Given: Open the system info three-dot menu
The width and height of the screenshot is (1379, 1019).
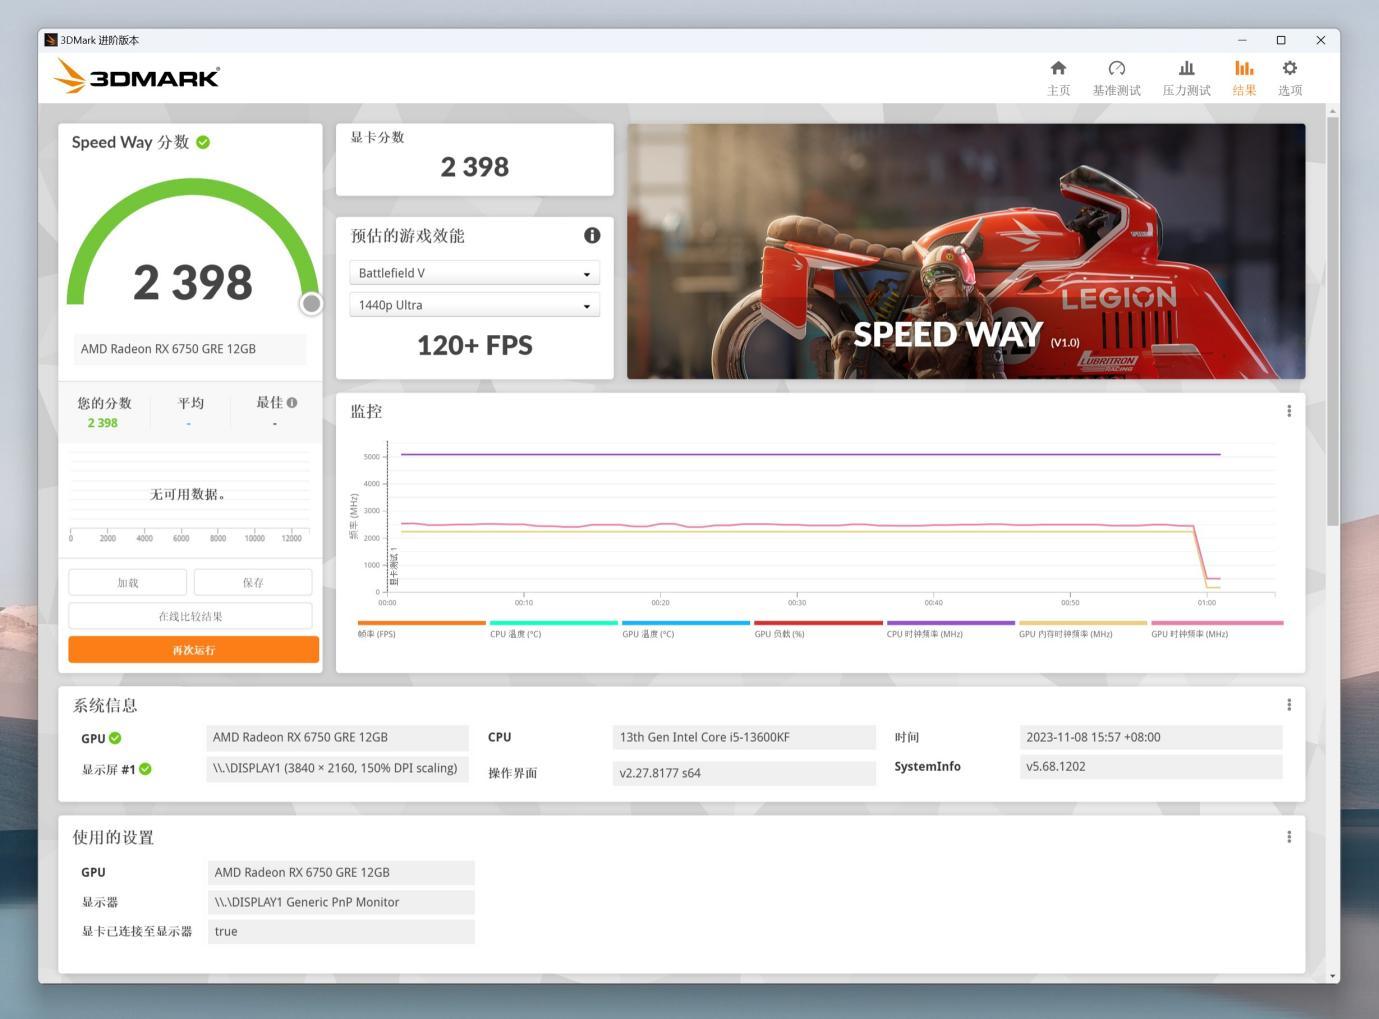Looking at the screenshot, I should click(1289, 705).
